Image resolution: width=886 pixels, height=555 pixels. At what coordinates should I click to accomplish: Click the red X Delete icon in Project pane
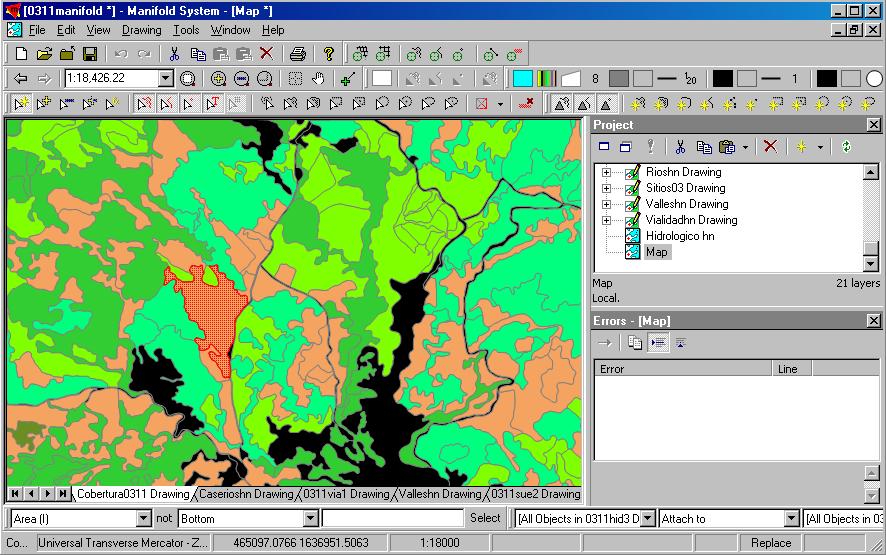(x=770, y=147)
